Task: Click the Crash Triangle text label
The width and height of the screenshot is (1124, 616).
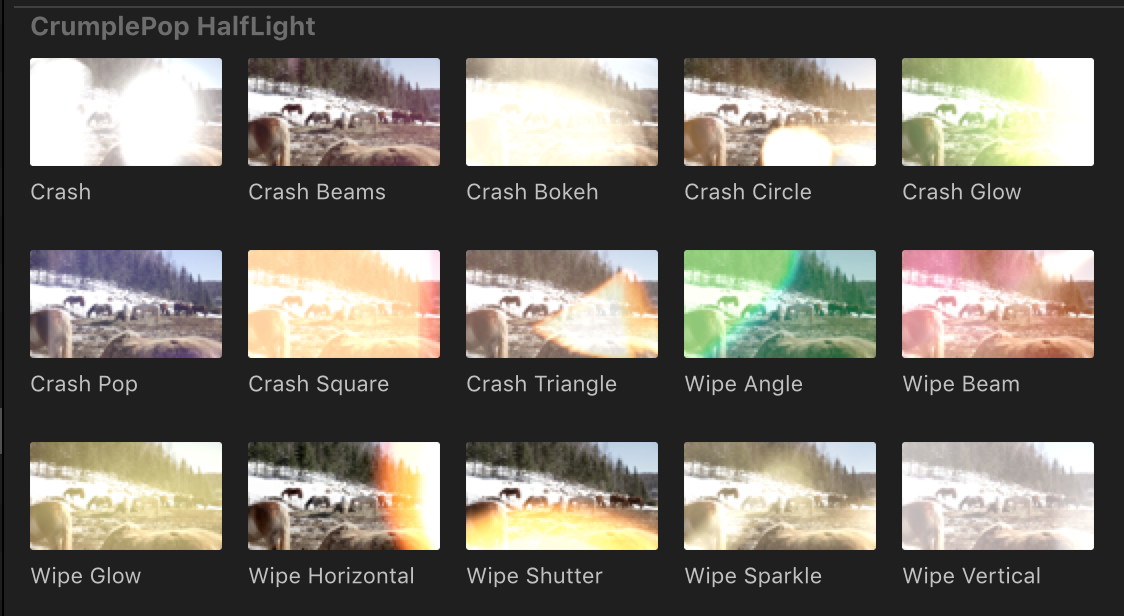Action: pos(541,384)
